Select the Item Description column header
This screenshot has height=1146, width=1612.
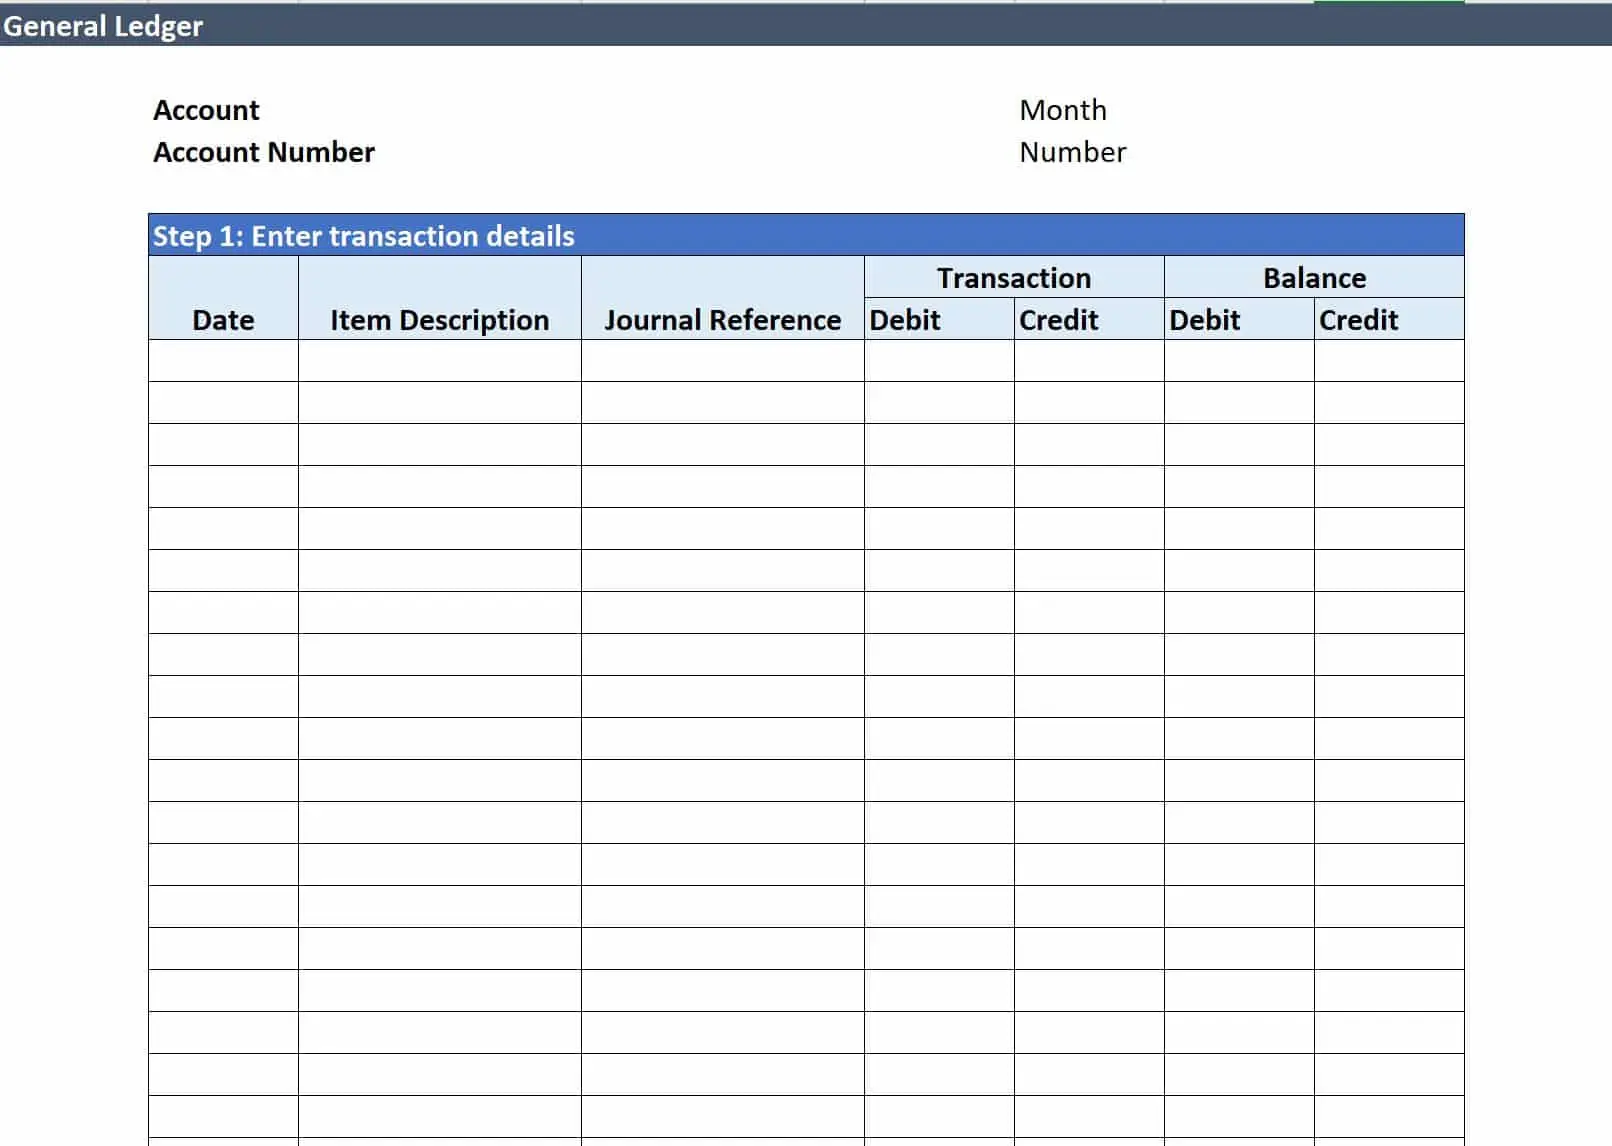pos(438,320)
